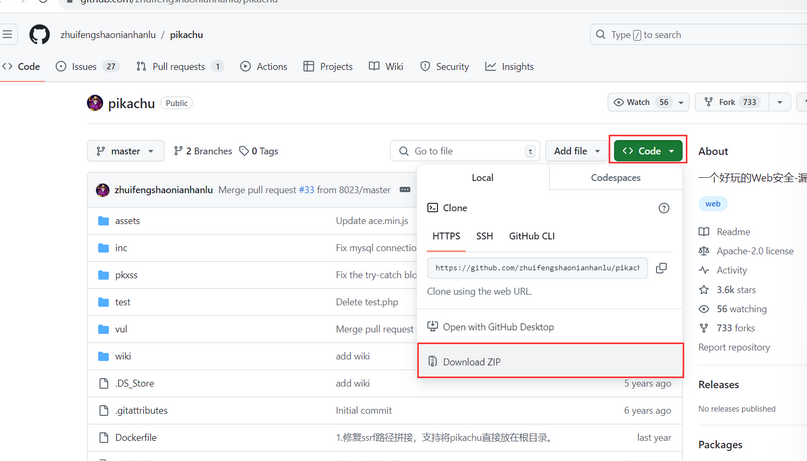Viewport: 807px width, 461px height.
Task: Click the Download ZIP option
Action: [550, 361]
